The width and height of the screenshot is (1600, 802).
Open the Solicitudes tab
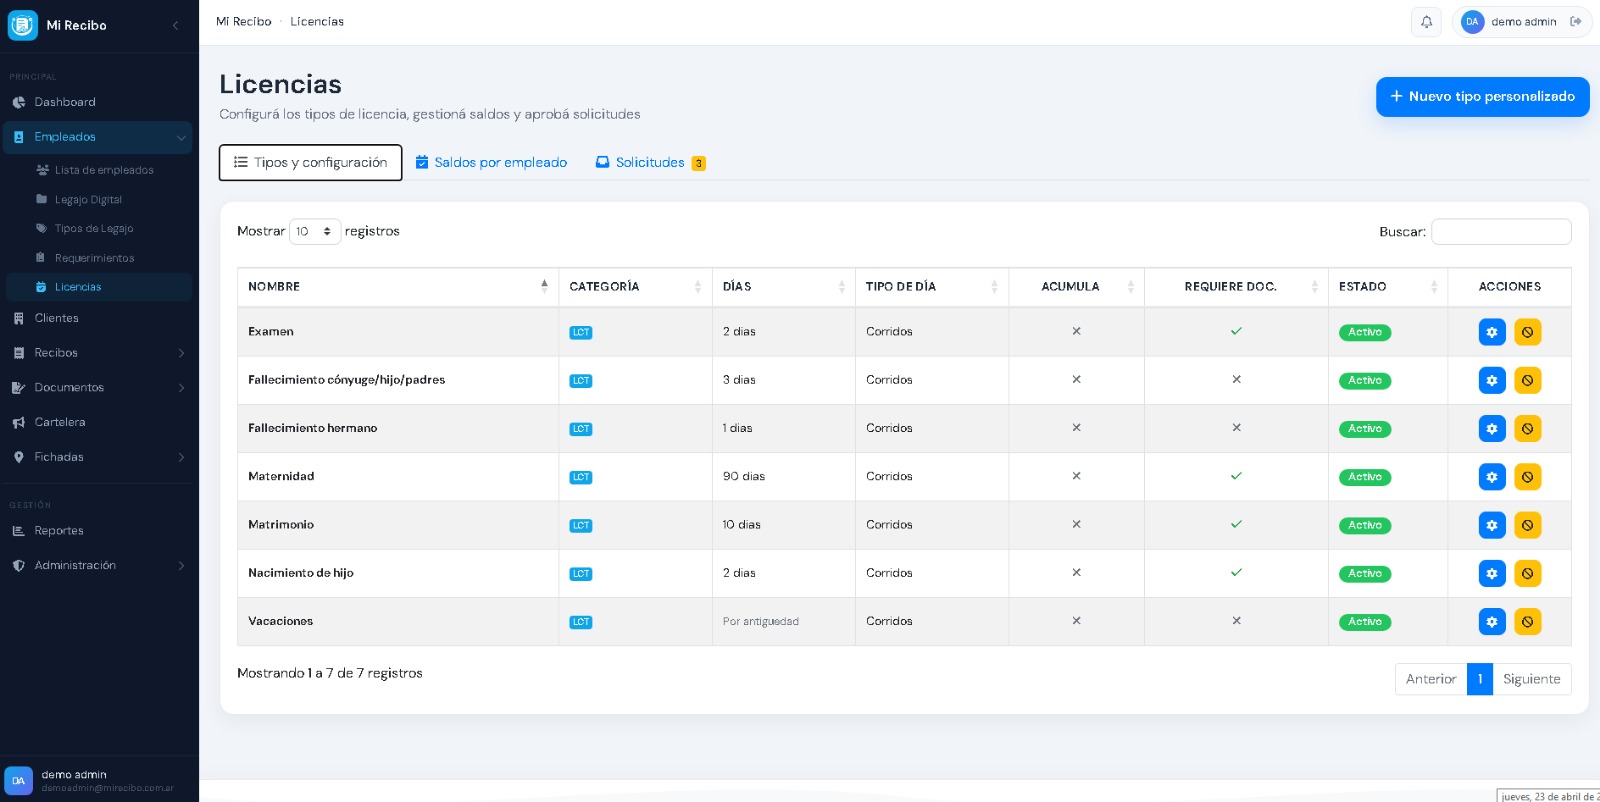click(650, 163)
